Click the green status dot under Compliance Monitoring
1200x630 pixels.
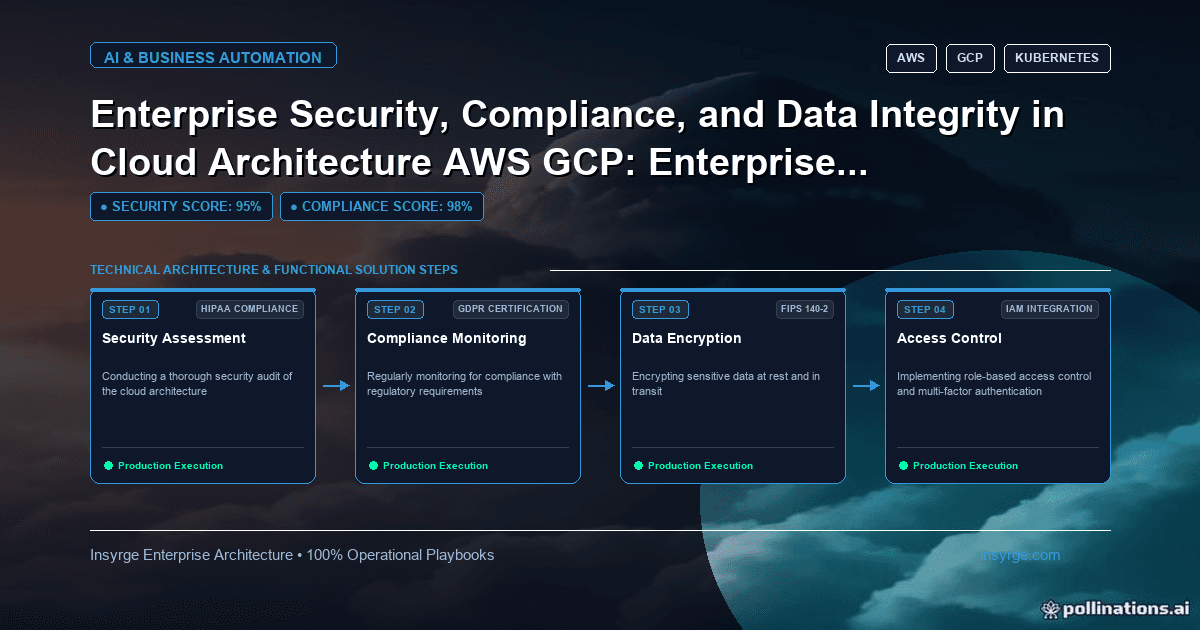tap(373, 465)
